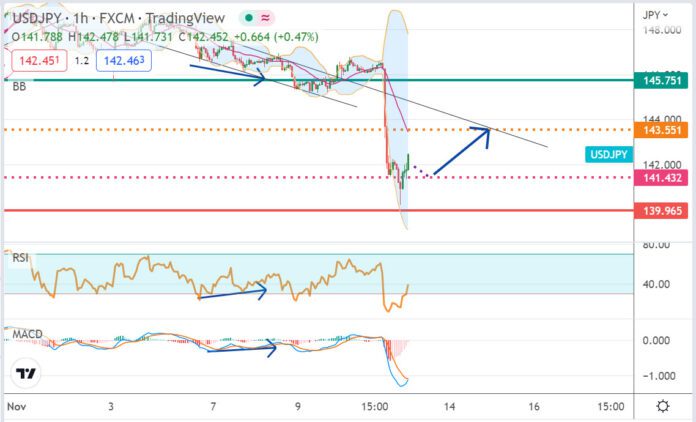Click the low value L141.731
The image size is (696, 422).
coord(148,37)
